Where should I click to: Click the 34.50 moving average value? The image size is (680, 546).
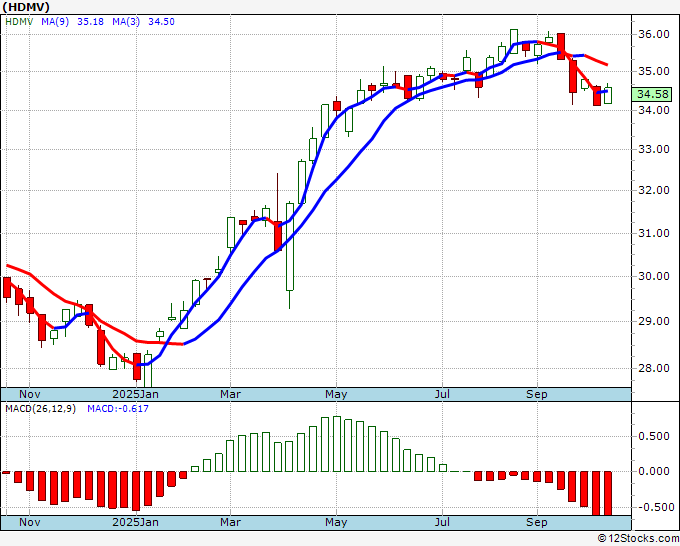point(161,21)
